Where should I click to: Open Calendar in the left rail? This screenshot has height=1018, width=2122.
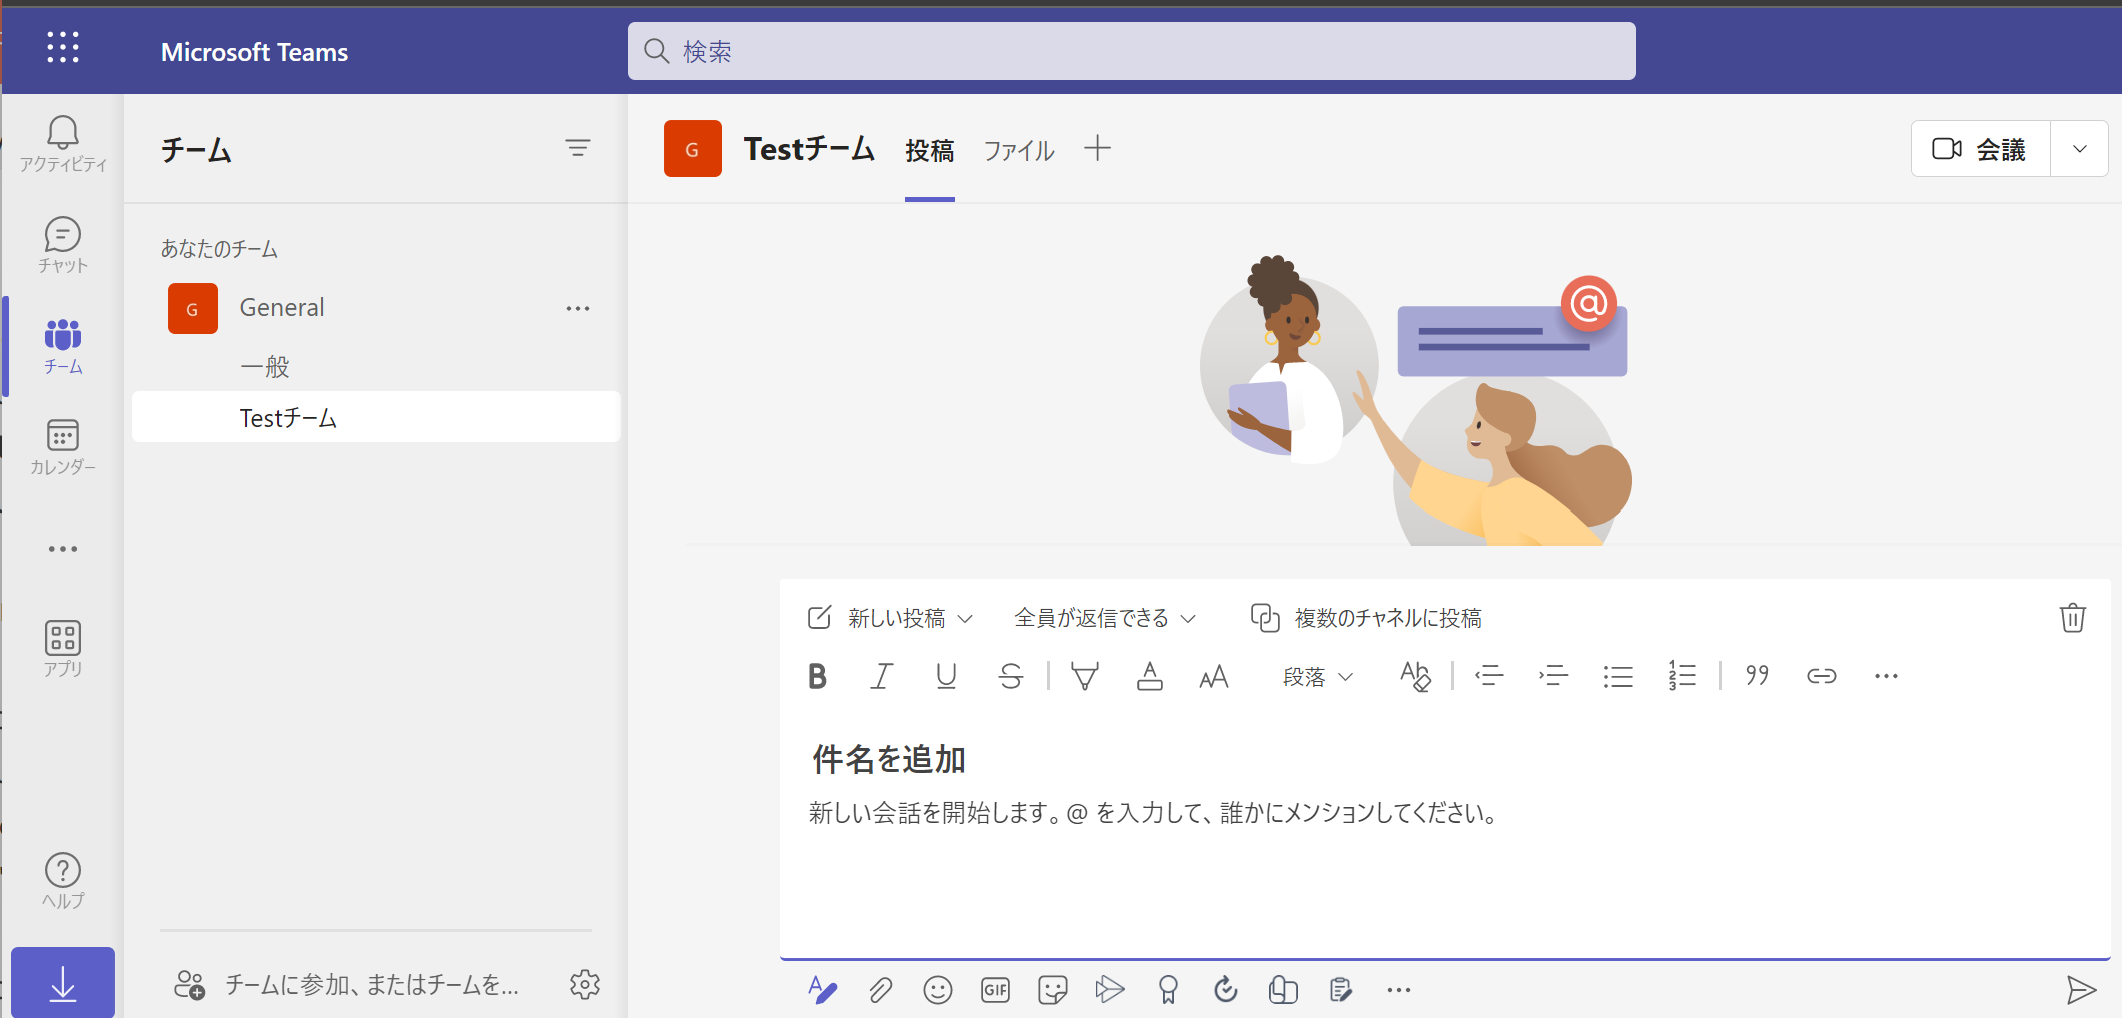pos(63,447)
